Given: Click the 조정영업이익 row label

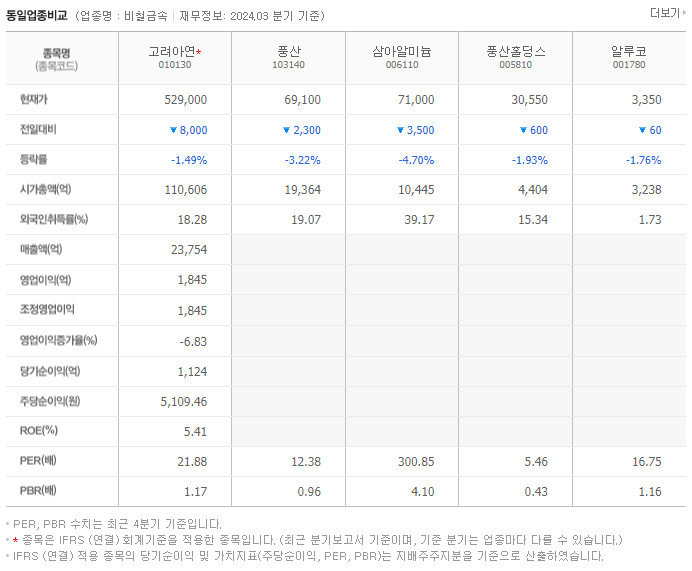Looking at the screenshot, I should click(x=47, y=309).
